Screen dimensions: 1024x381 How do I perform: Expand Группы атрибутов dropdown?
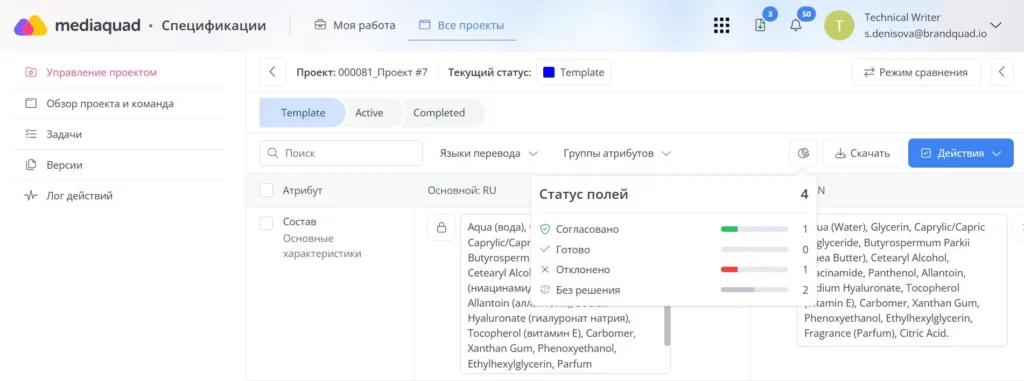617,154
